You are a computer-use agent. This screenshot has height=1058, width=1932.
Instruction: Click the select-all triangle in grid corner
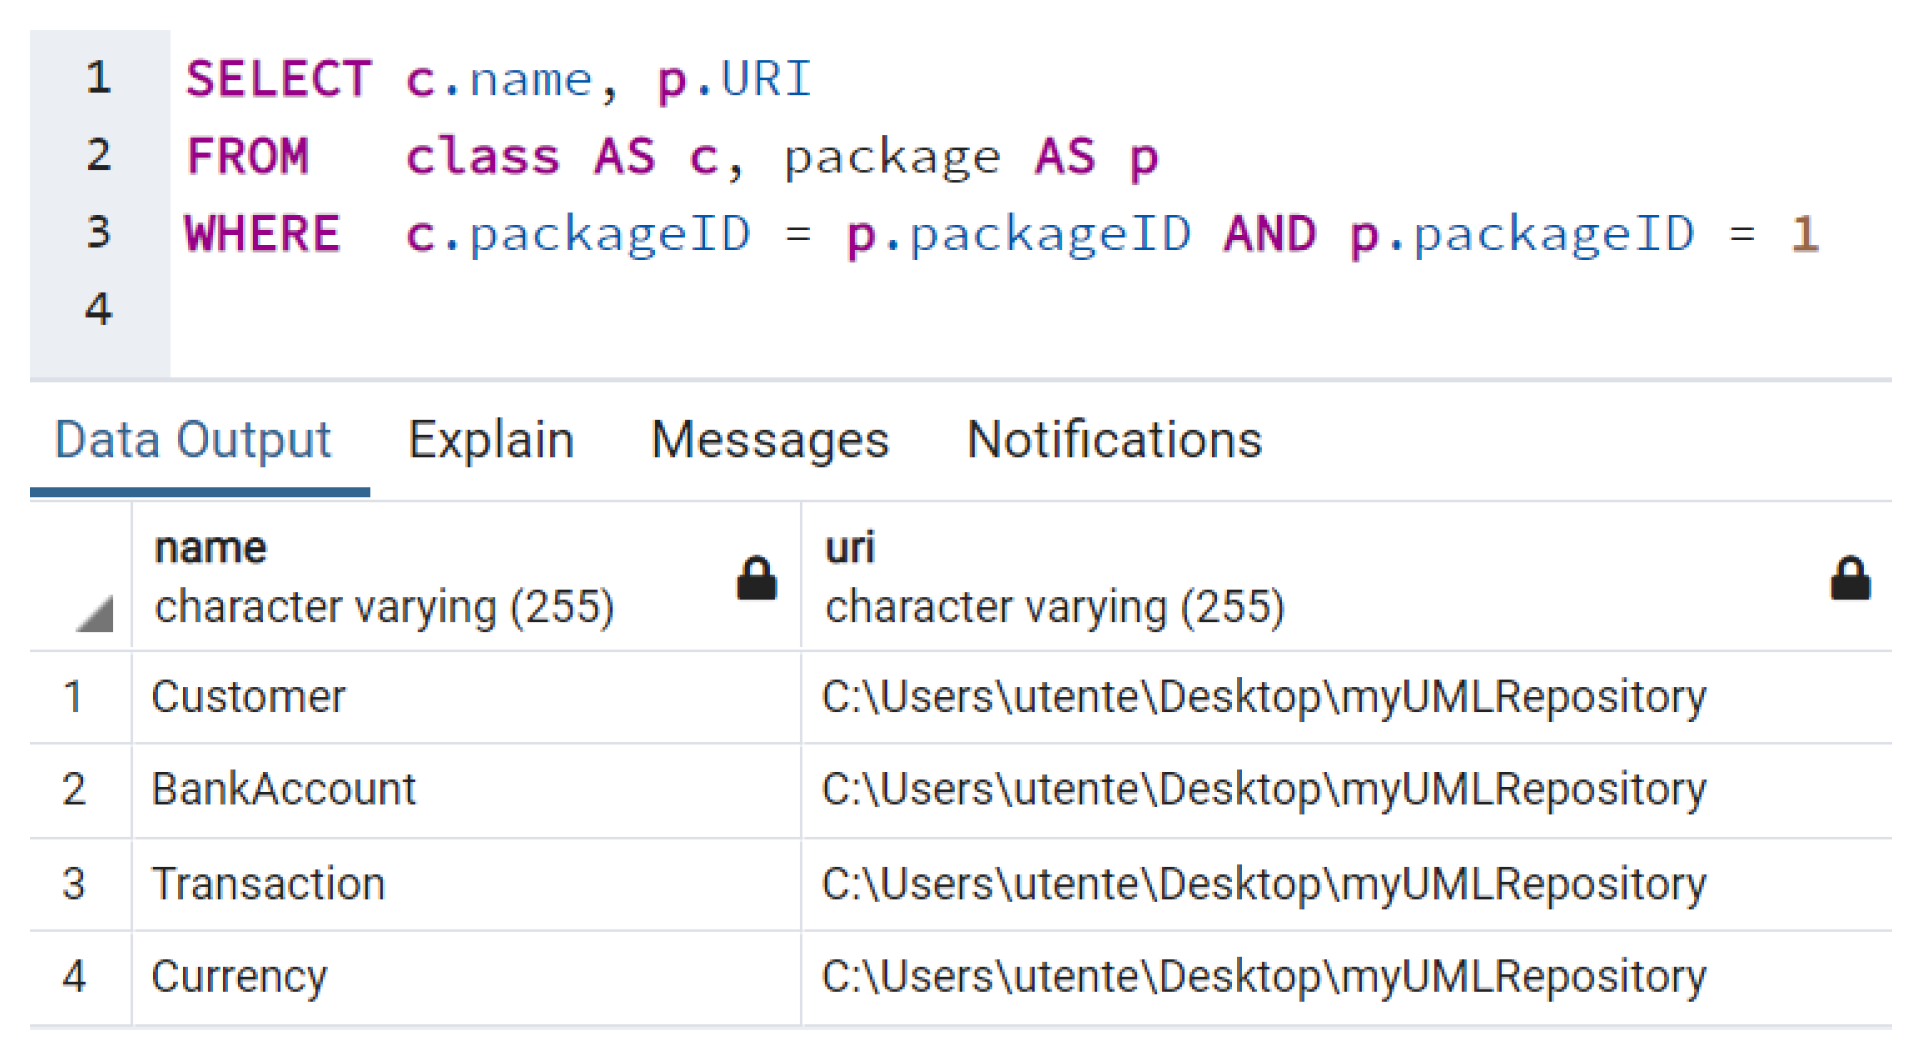point(94,613)
